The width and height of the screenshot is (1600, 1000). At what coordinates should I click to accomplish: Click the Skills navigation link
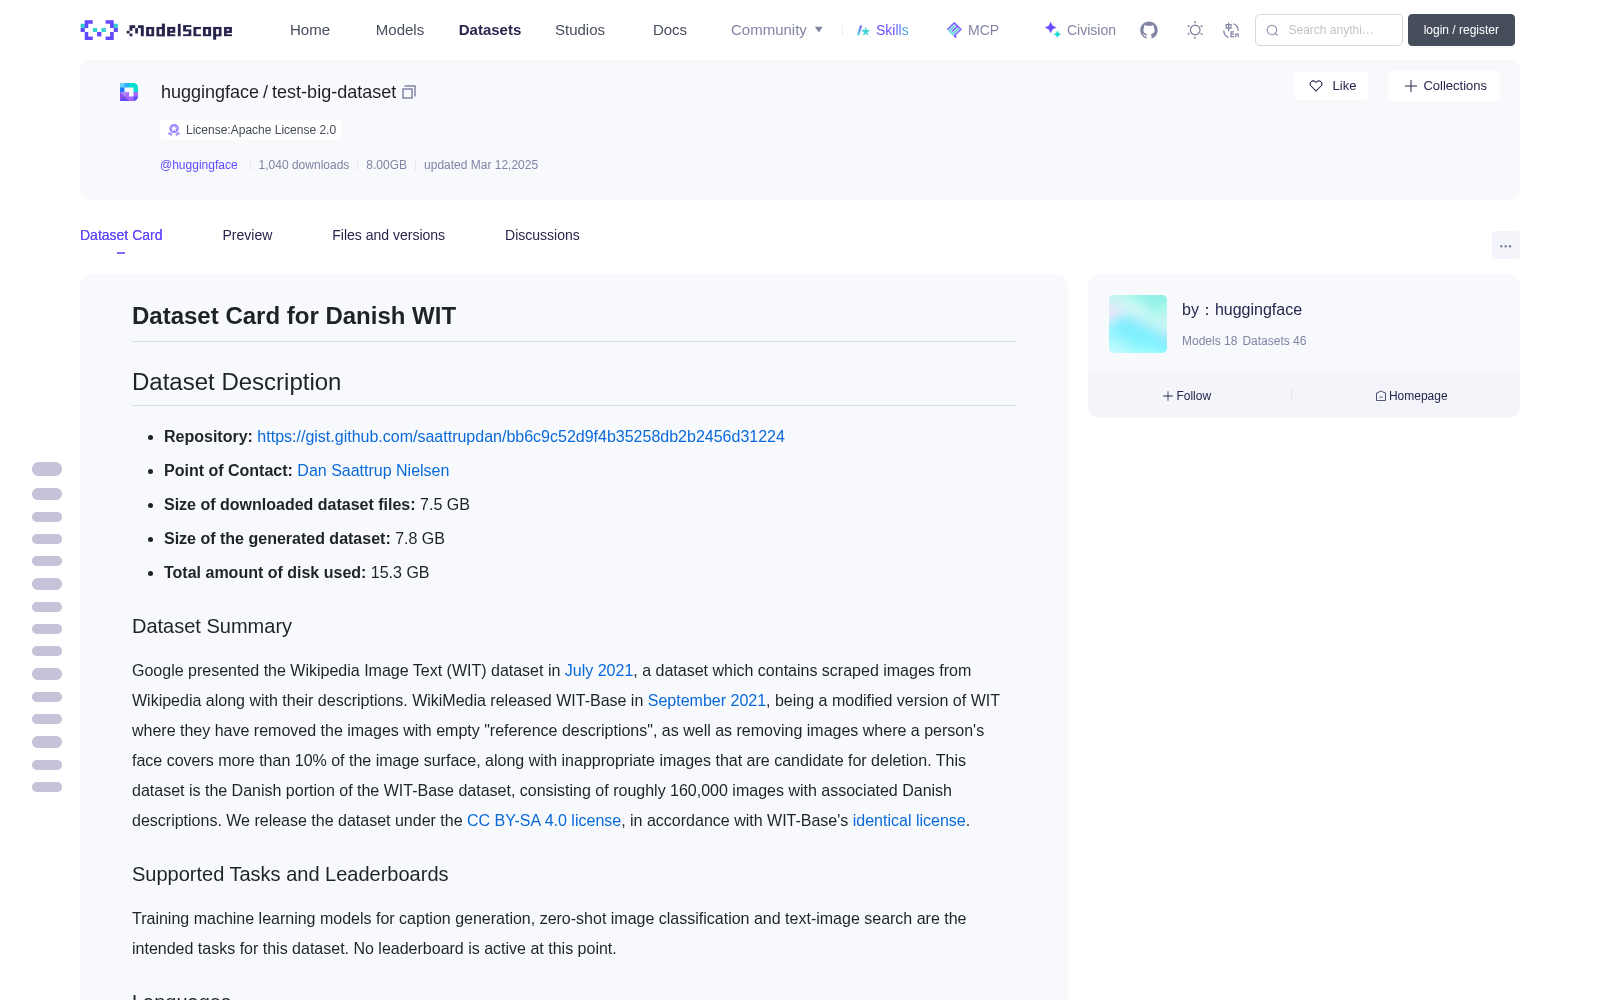tap(883, 30)
